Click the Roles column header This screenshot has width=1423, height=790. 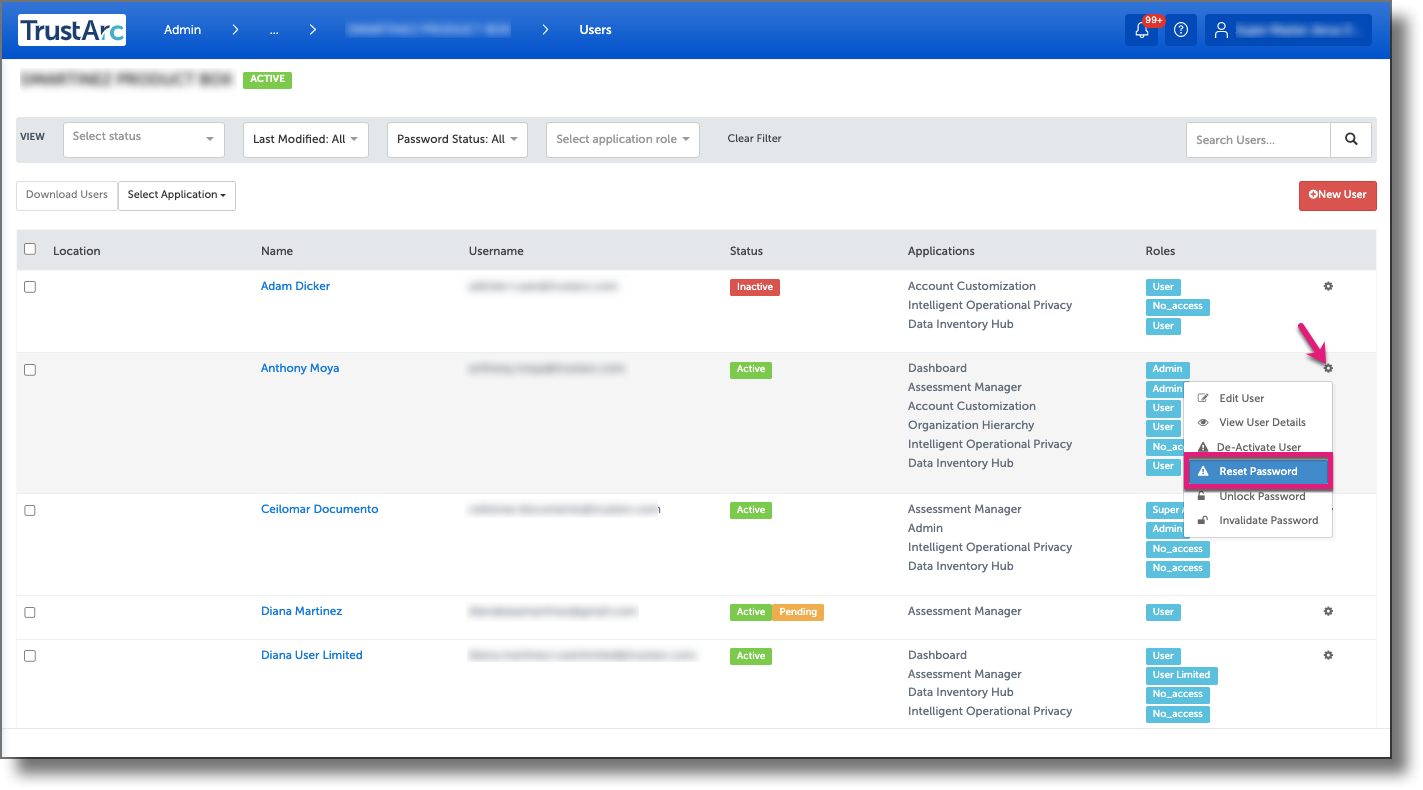(1161, 251)
